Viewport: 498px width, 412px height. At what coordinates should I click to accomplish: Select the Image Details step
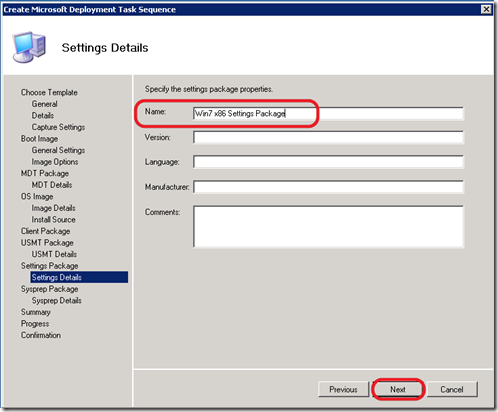53,208
